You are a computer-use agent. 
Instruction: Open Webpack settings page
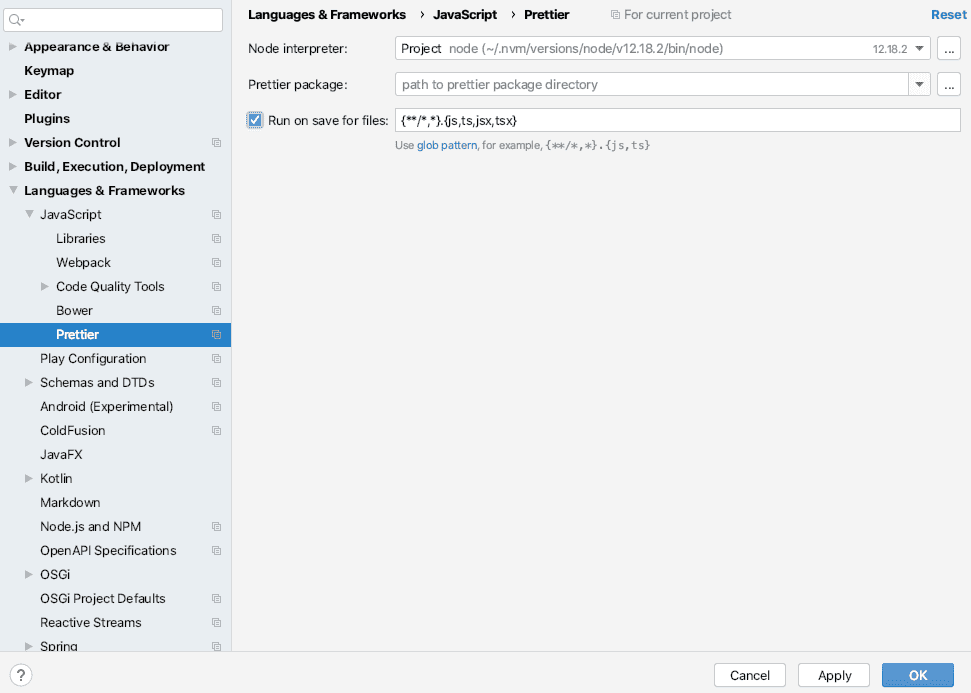(x=83, y=263)
